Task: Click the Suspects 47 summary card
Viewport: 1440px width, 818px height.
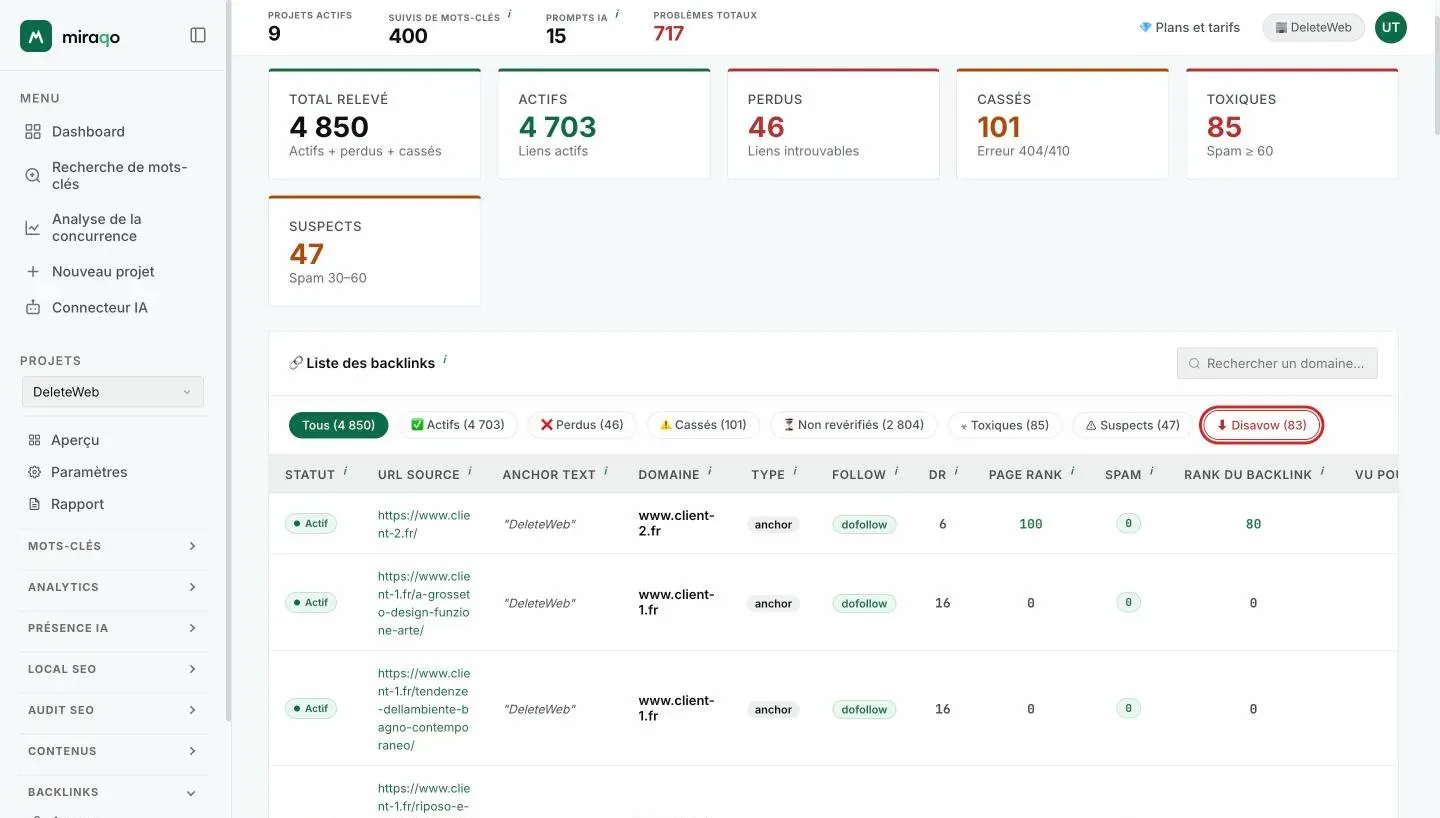Action: (375, 251)
